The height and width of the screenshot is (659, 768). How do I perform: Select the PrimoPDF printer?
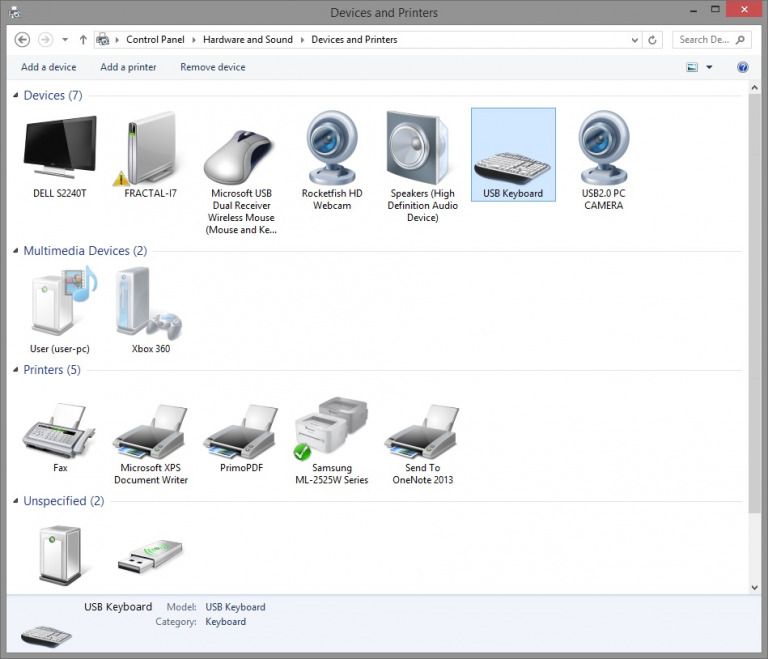tap(240, 432)
